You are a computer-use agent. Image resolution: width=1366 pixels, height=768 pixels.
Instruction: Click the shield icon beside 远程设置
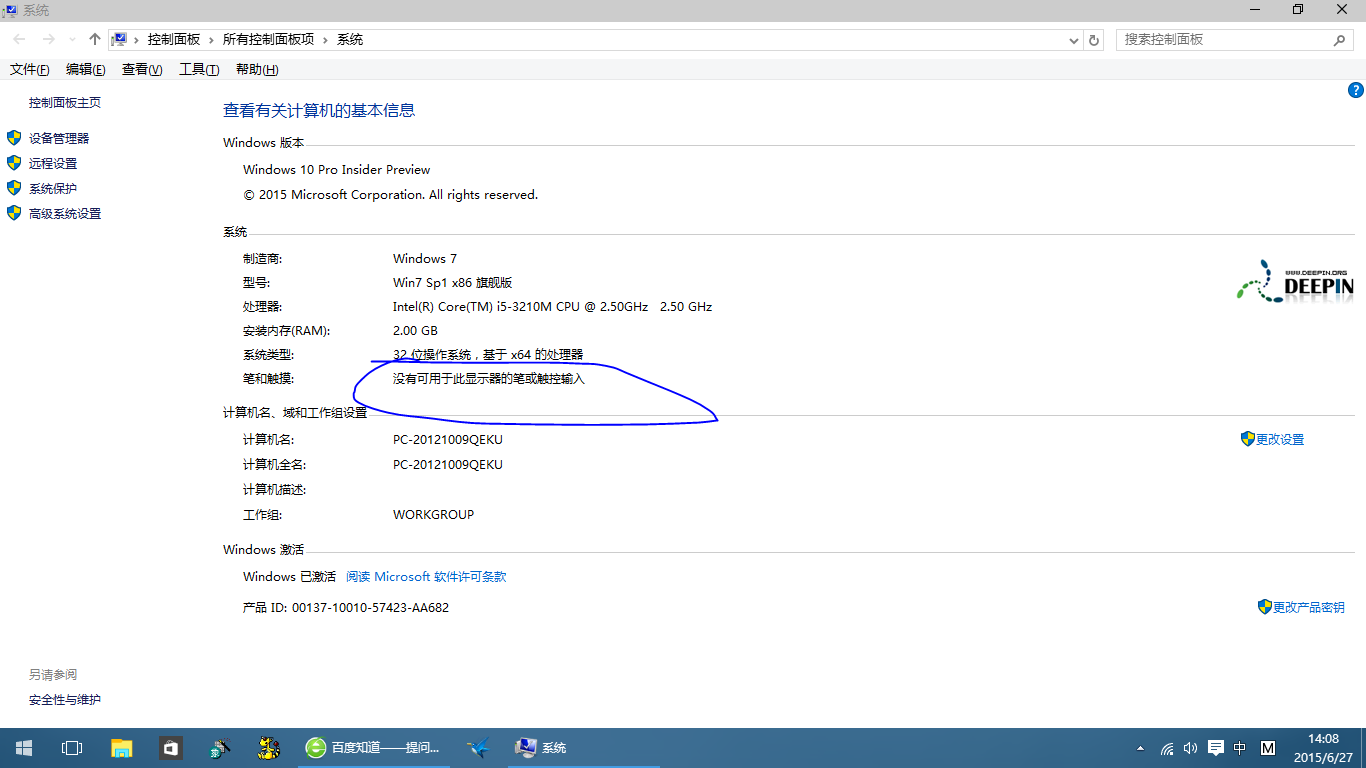tap(14, 163)
